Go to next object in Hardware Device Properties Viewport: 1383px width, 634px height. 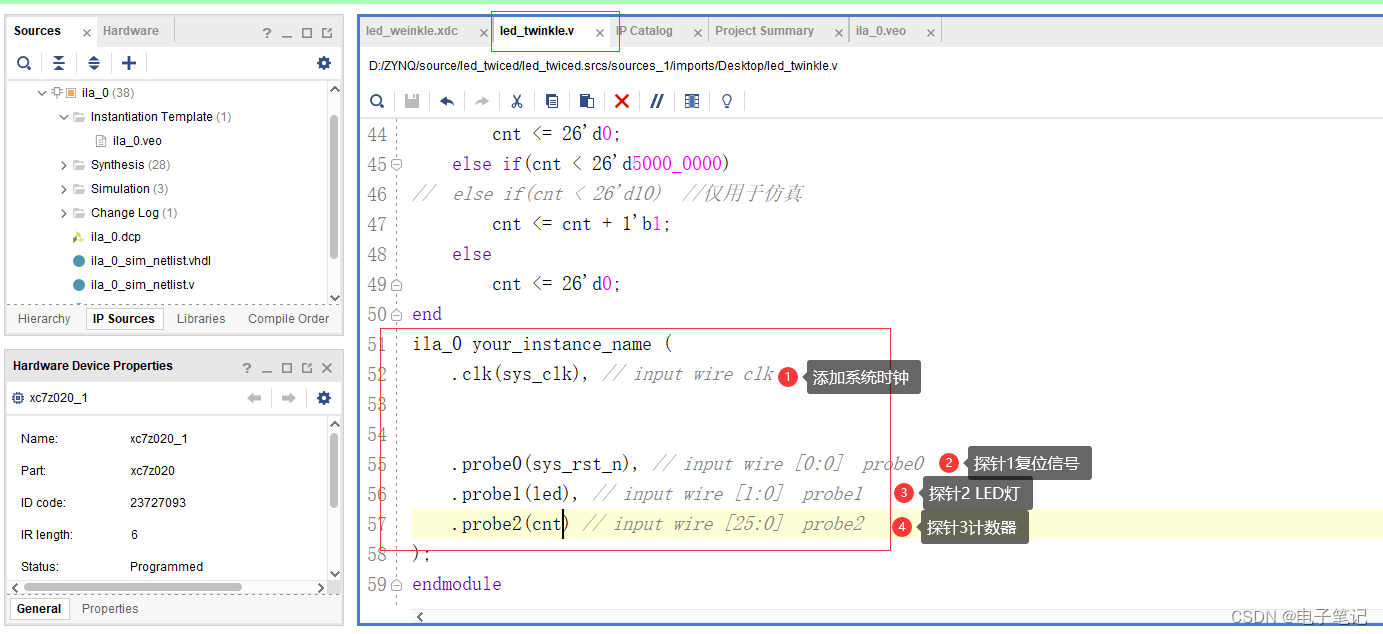pyautogui.click(x=288, y=398)
